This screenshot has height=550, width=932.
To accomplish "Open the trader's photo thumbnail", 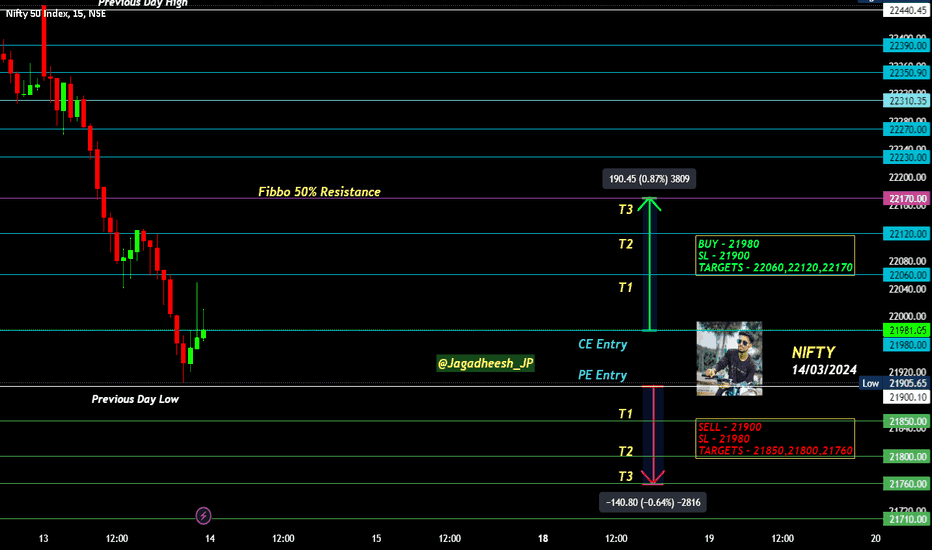I will [729, 359].
